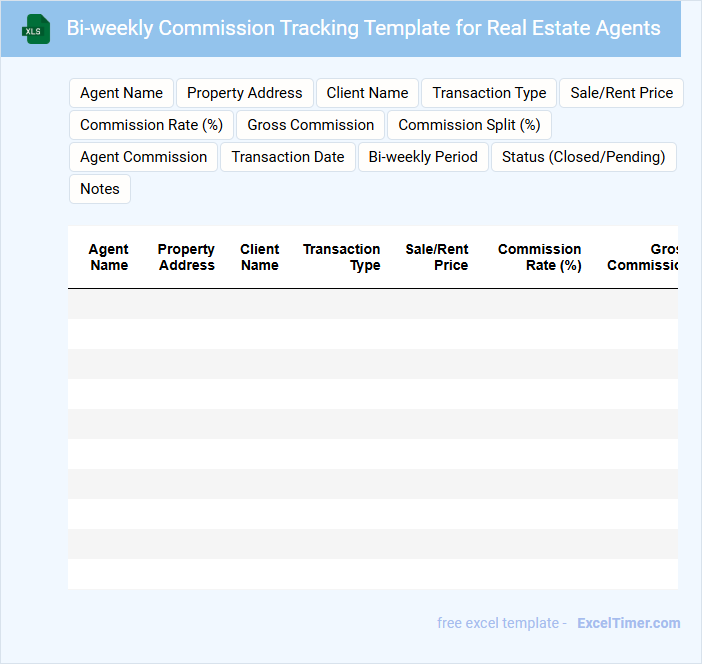Click the Agent Name column header
Viewport: 702px width, 664px height.
point(108,257)
